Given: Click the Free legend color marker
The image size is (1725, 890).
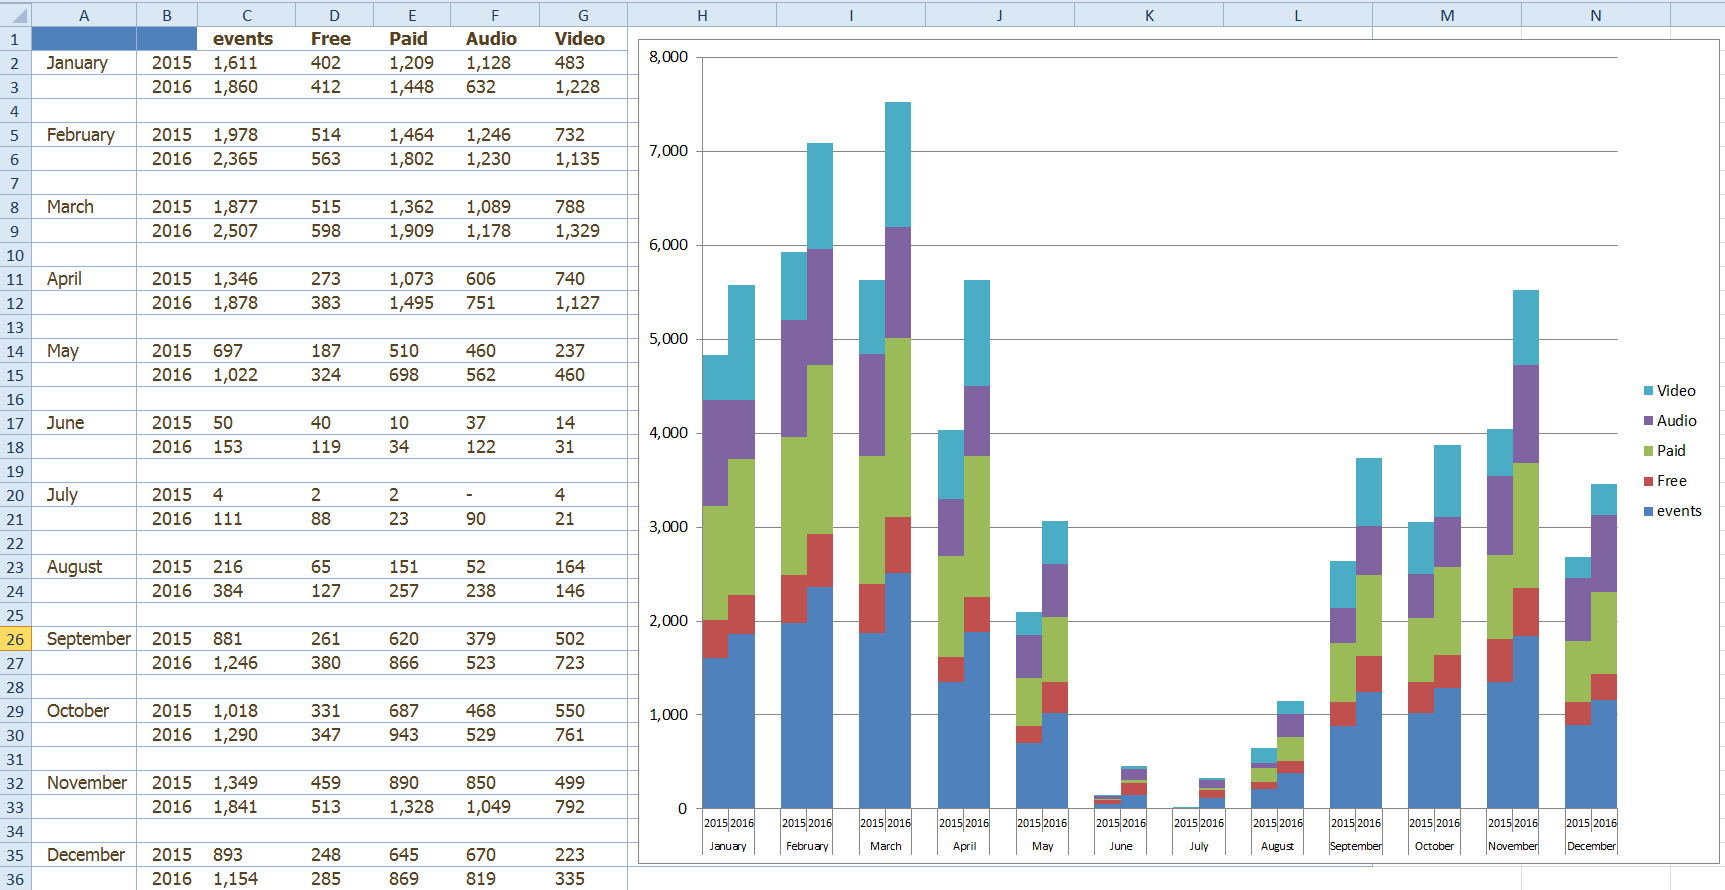Looking at the screenshot, I should (x=1648, y=481).
